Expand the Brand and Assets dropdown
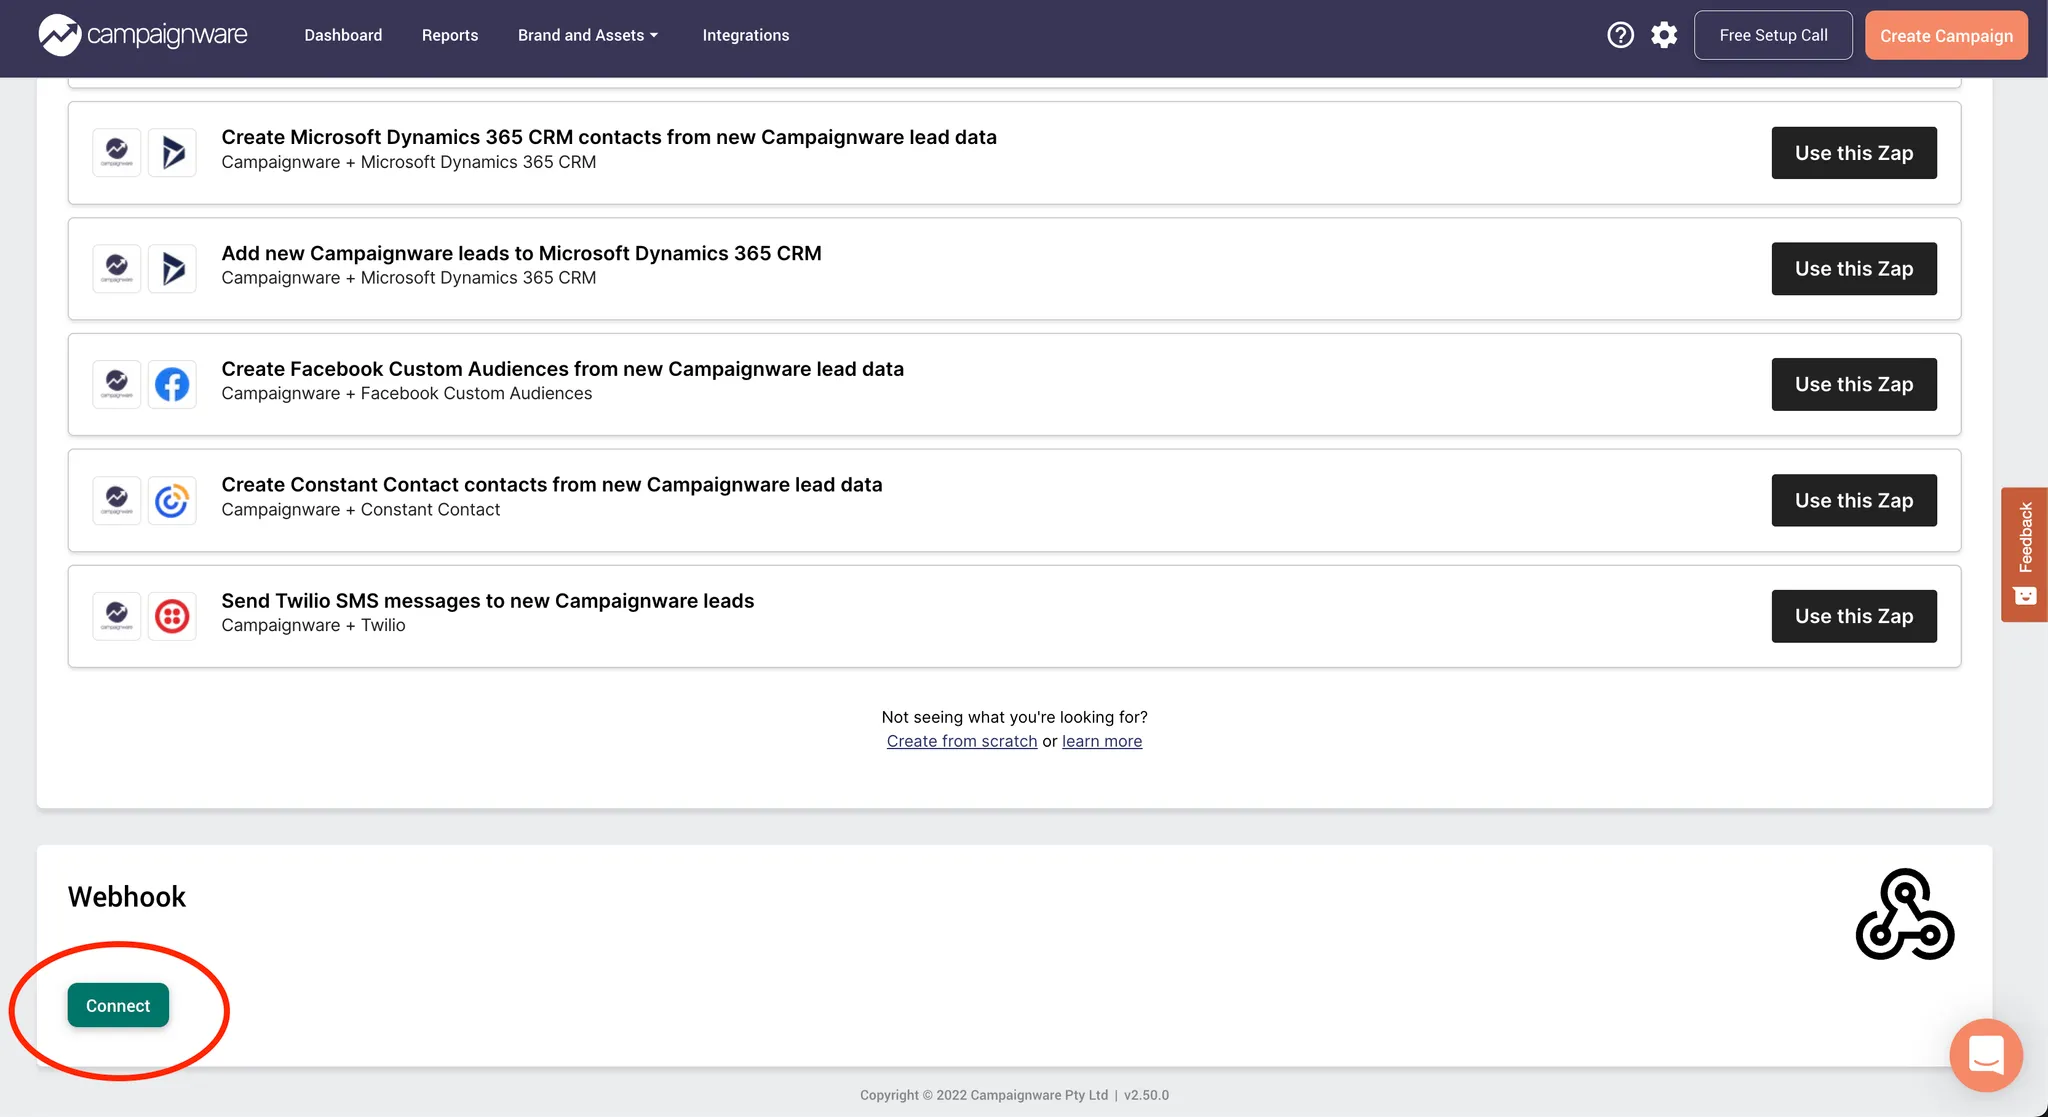Screen dimensions: 2048x1117 (x=588, y=35)
